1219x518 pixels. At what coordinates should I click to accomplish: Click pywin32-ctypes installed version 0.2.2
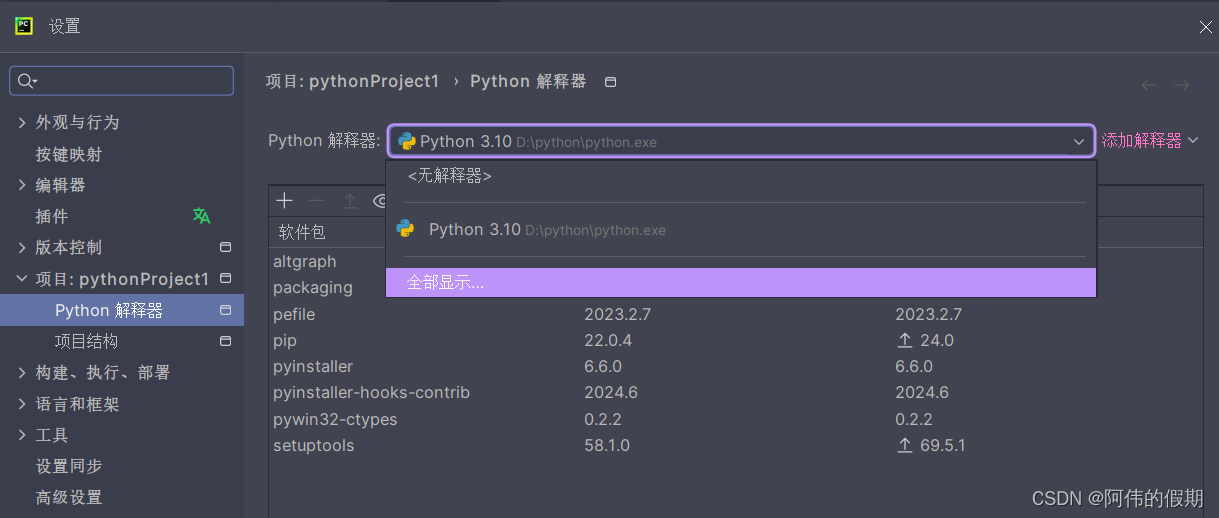(x=603, y=419)
